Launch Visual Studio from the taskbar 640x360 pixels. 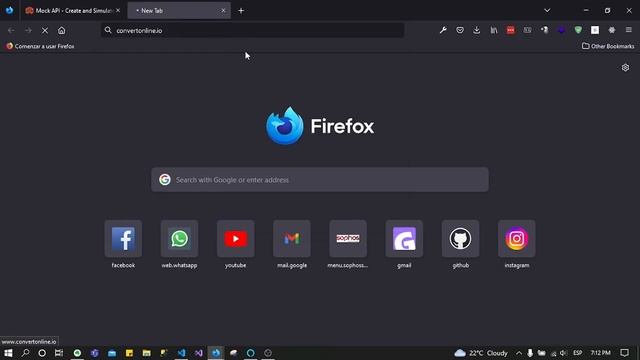tap(199, 353)
